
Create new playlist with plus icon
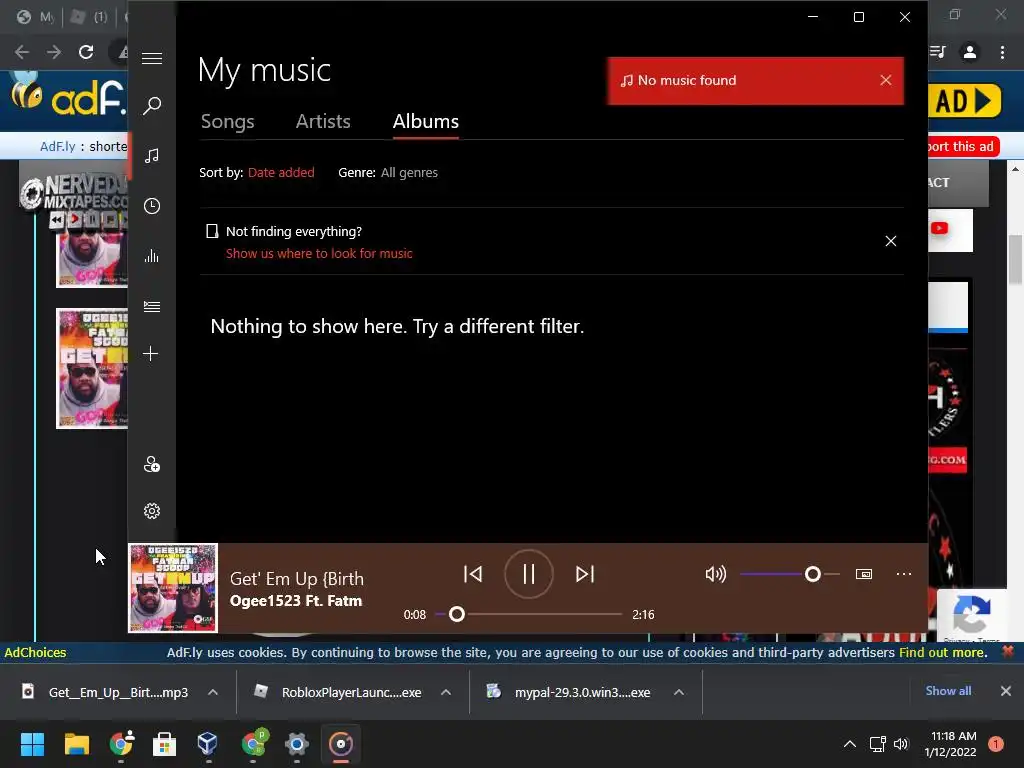coord(151,353)
